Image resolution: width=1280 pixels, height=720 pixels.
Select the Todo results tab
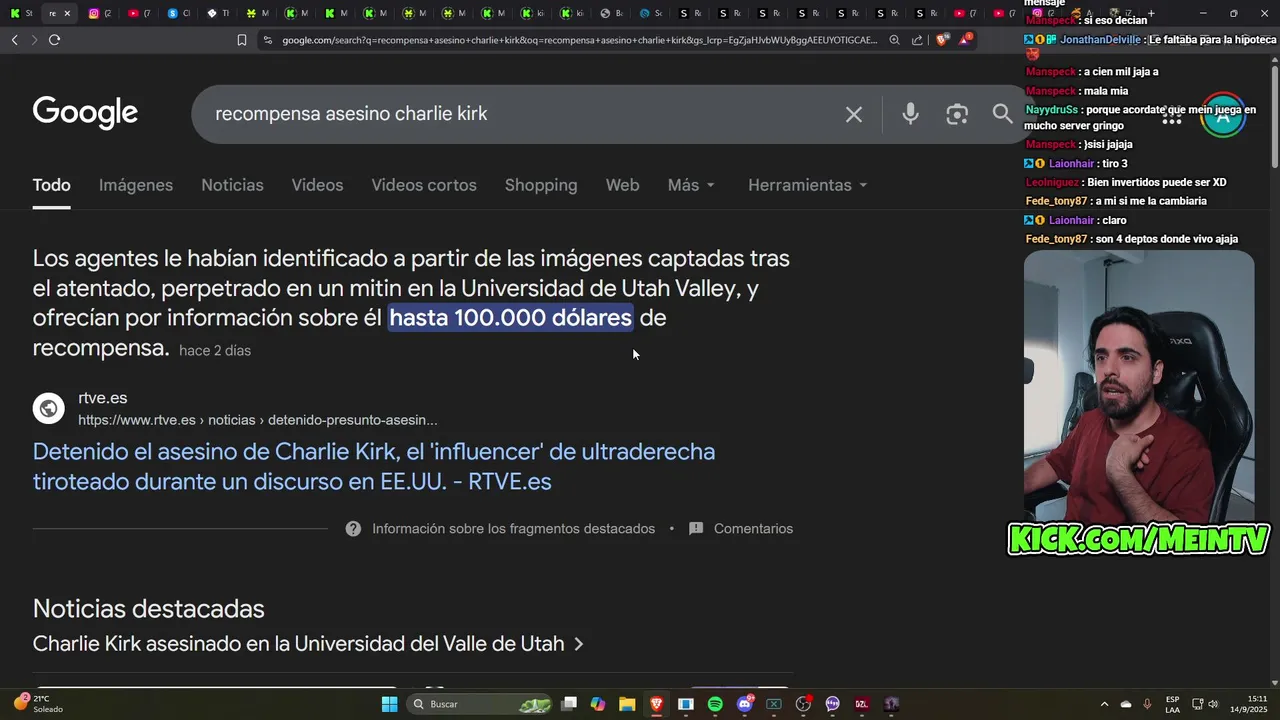point(51,185)
